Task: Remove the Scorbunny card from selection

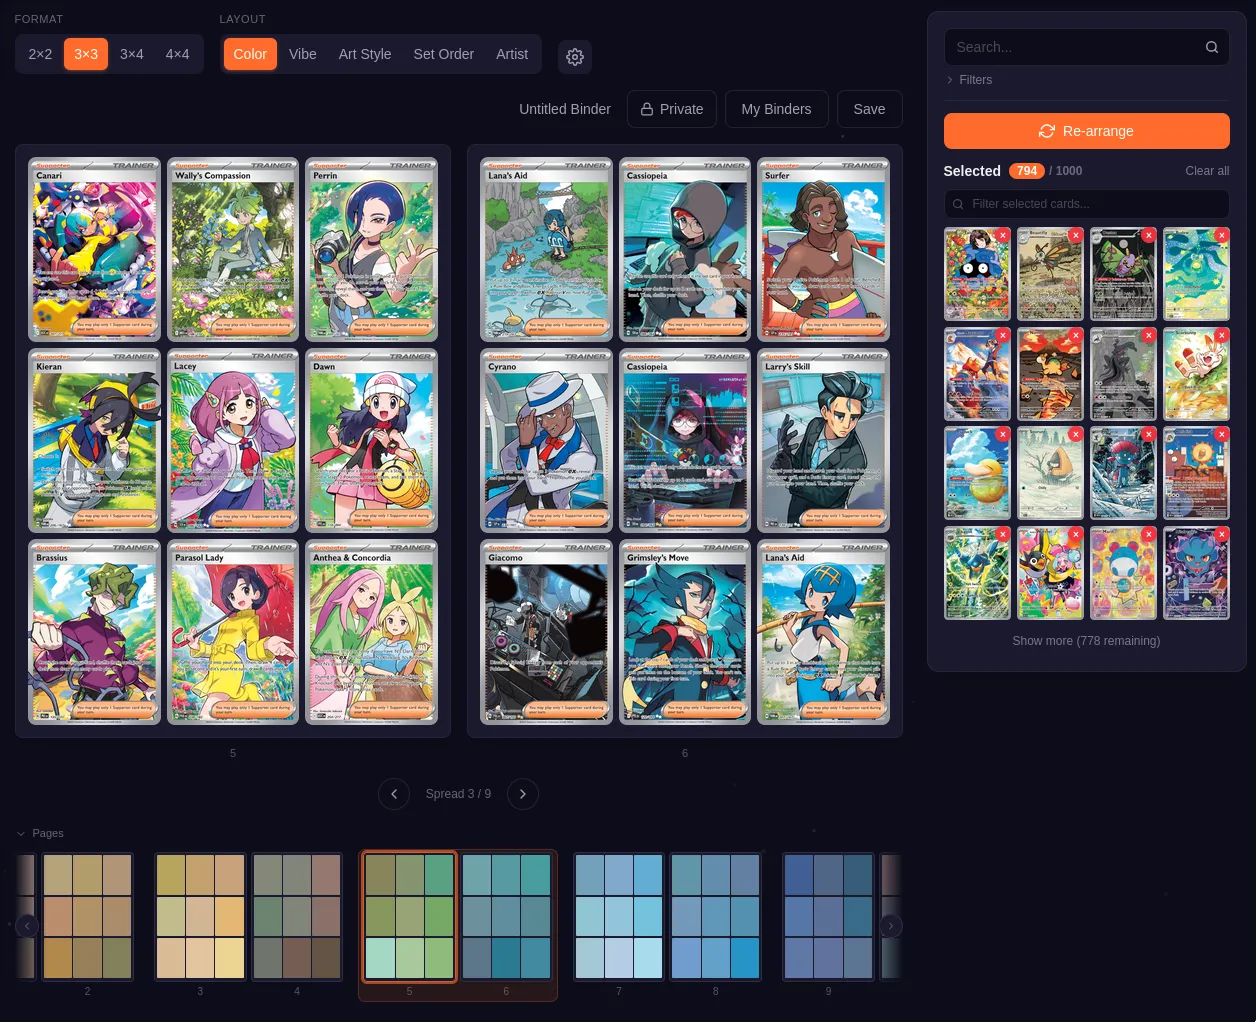Action: coord(1222,335)
